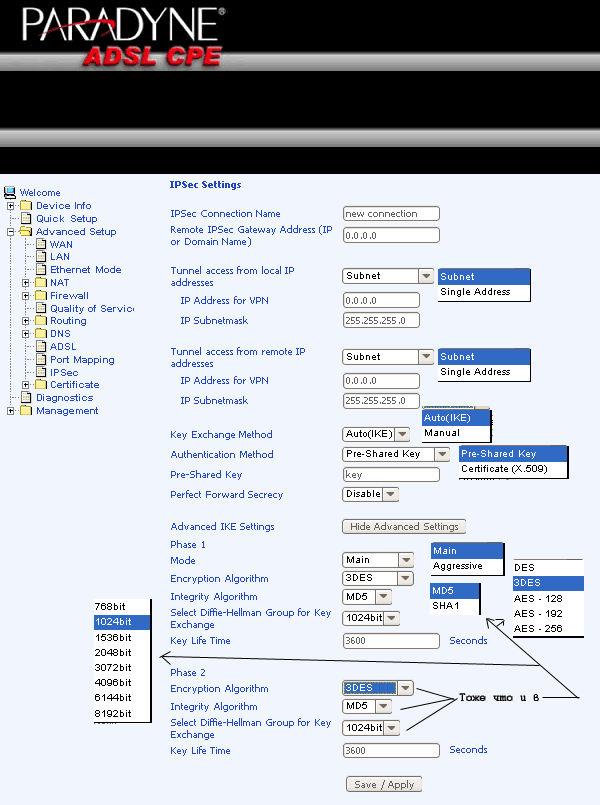Click the Routing folder icon
This screenshot has width=600, height=805.
point(41,320)
